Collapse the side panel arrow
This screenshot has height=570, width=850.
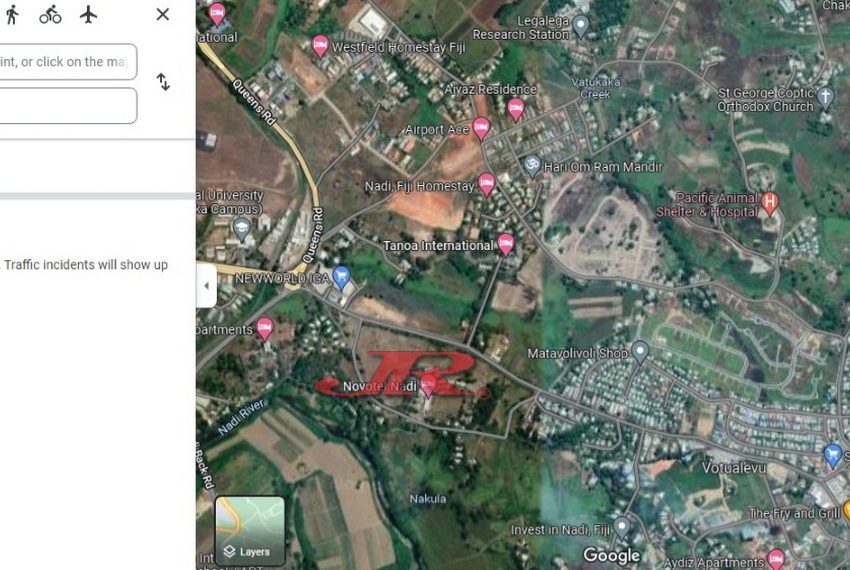pyautogui.click(x=207, y=285)
